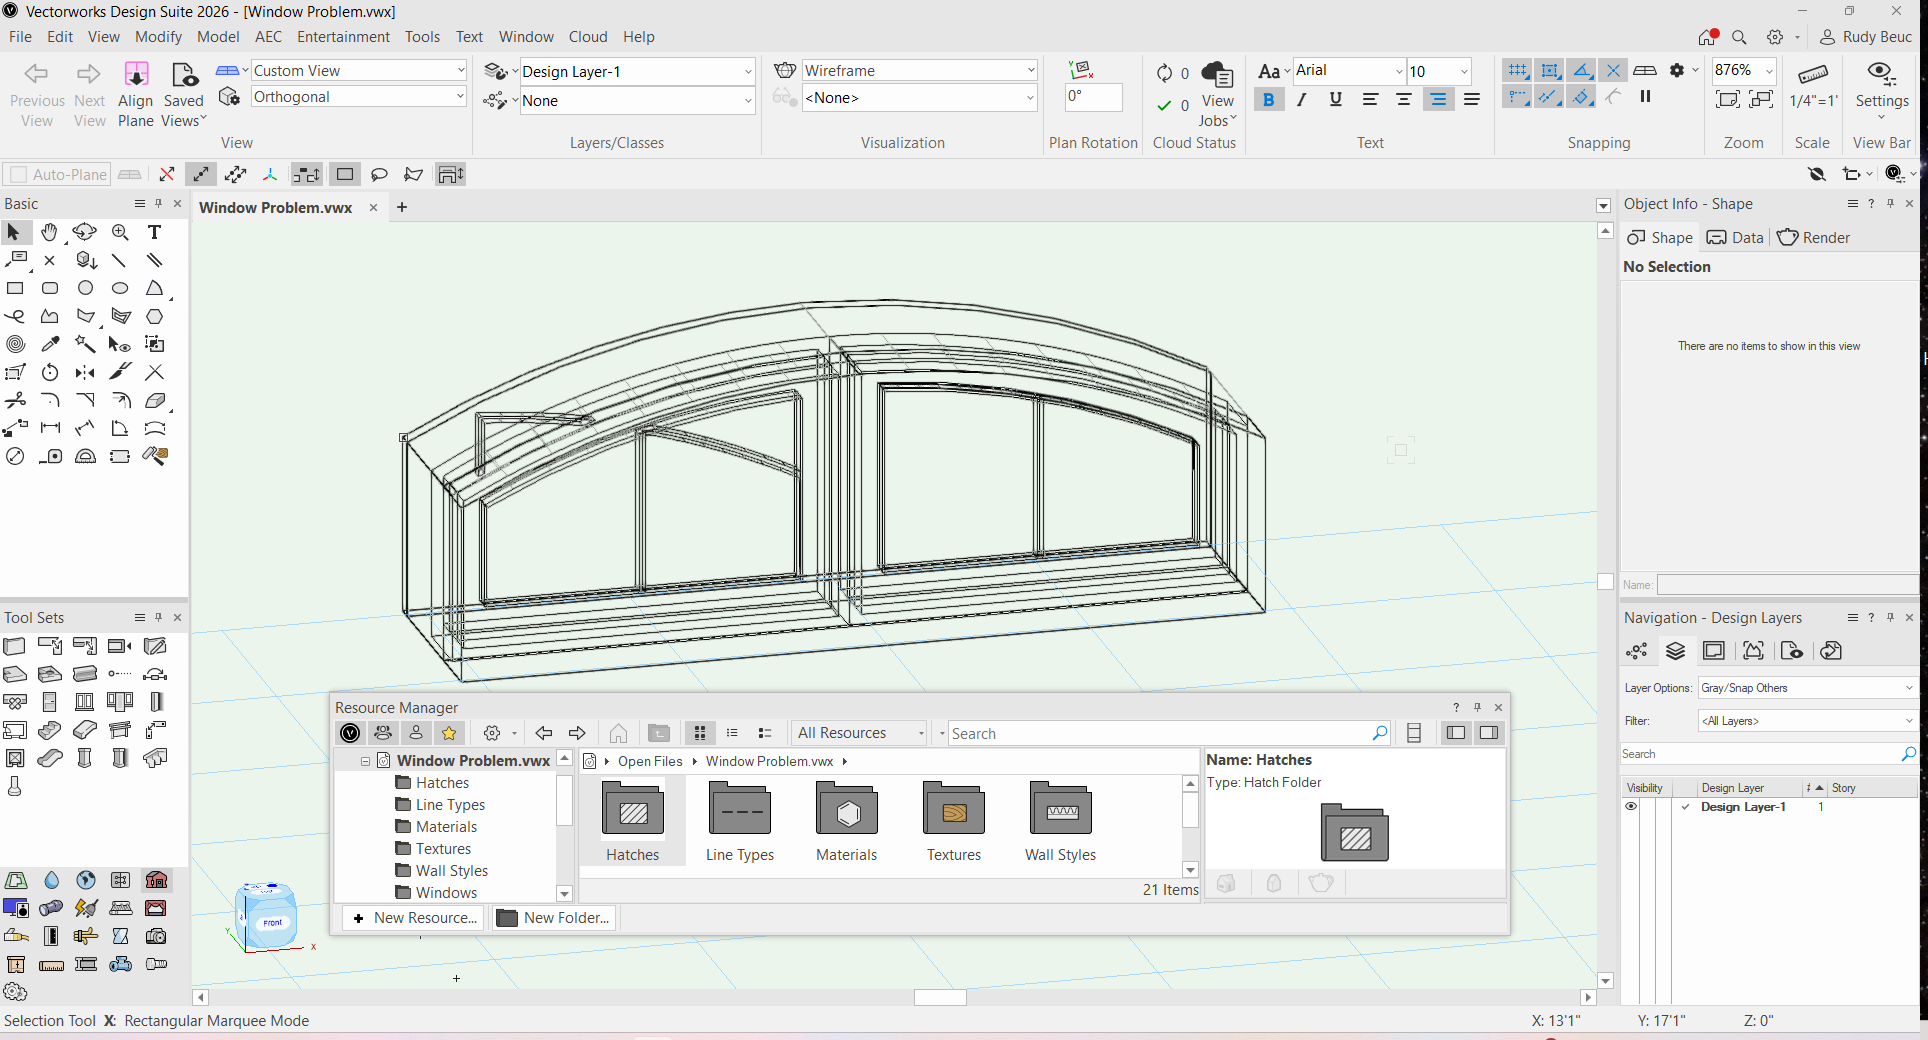
Task: Click the New Folder... button
Action: click(x=554, y=918)
